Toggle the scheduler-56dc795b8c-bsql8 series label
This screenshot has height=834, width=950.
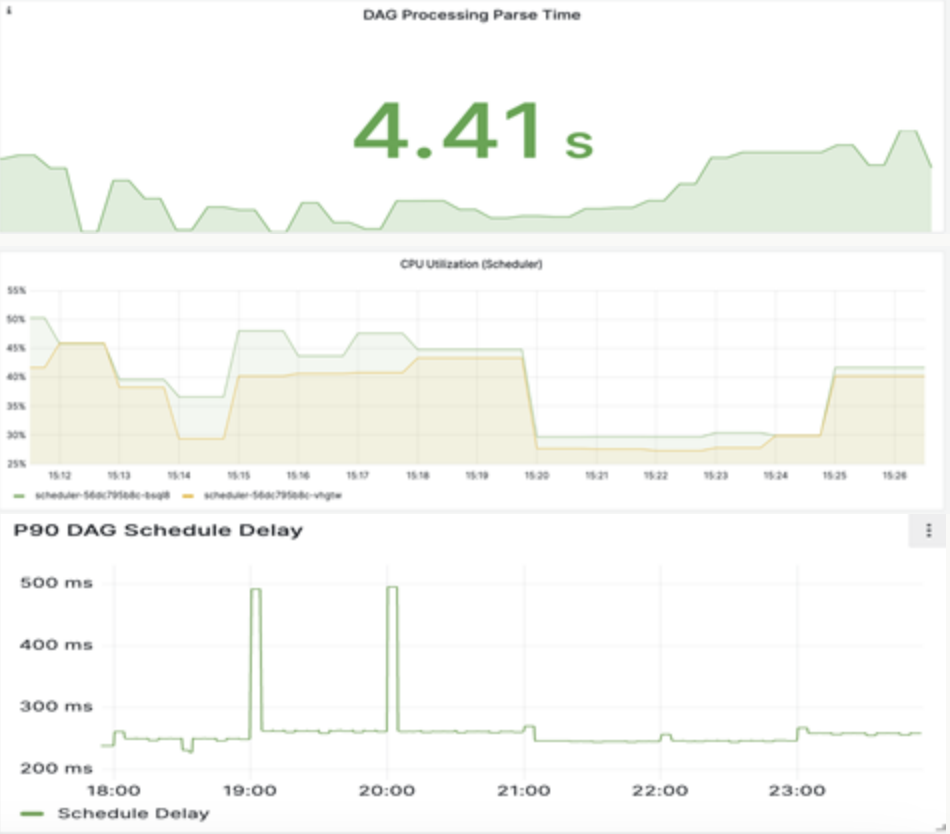pyautogui.click(x=101, y=496)
